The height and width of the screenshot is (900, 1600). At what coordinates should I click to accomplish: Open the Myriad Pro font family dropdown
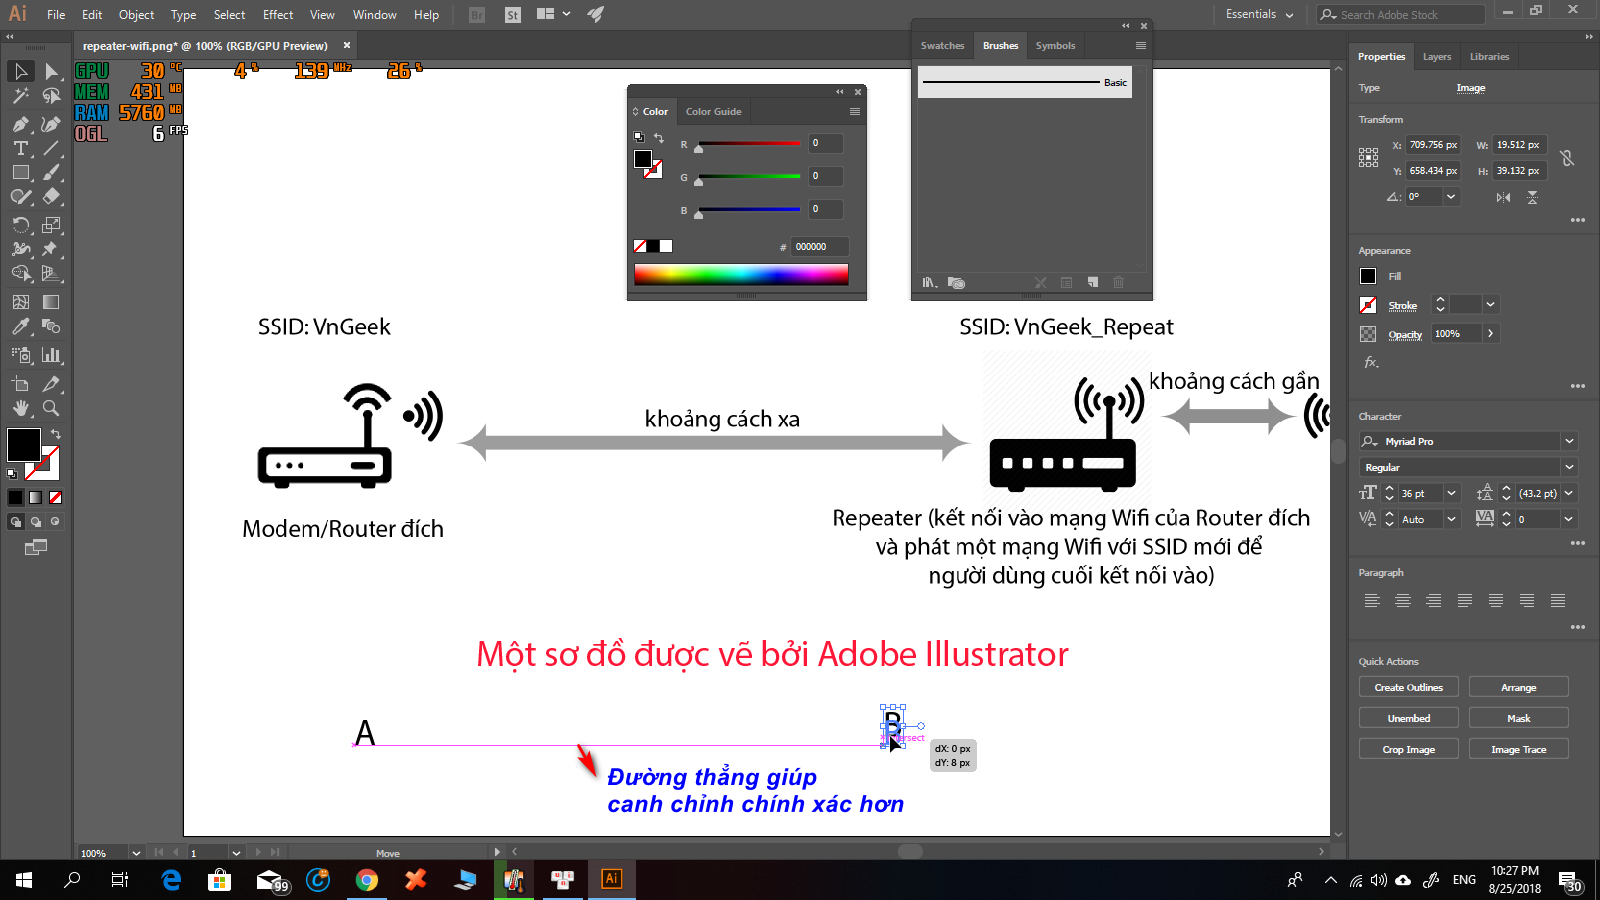pos(1569,441)
